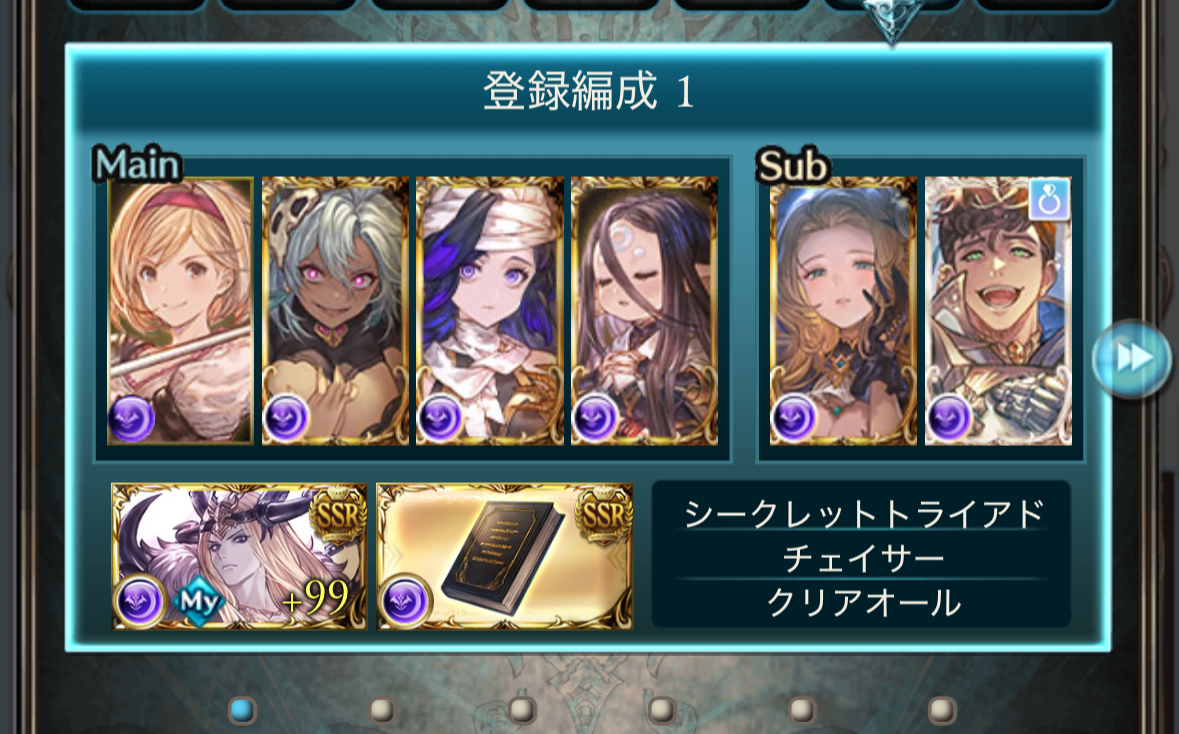Click the dark element icon on summon card
The width and height of the screenshot is (1179, 734).
[140, 601]
